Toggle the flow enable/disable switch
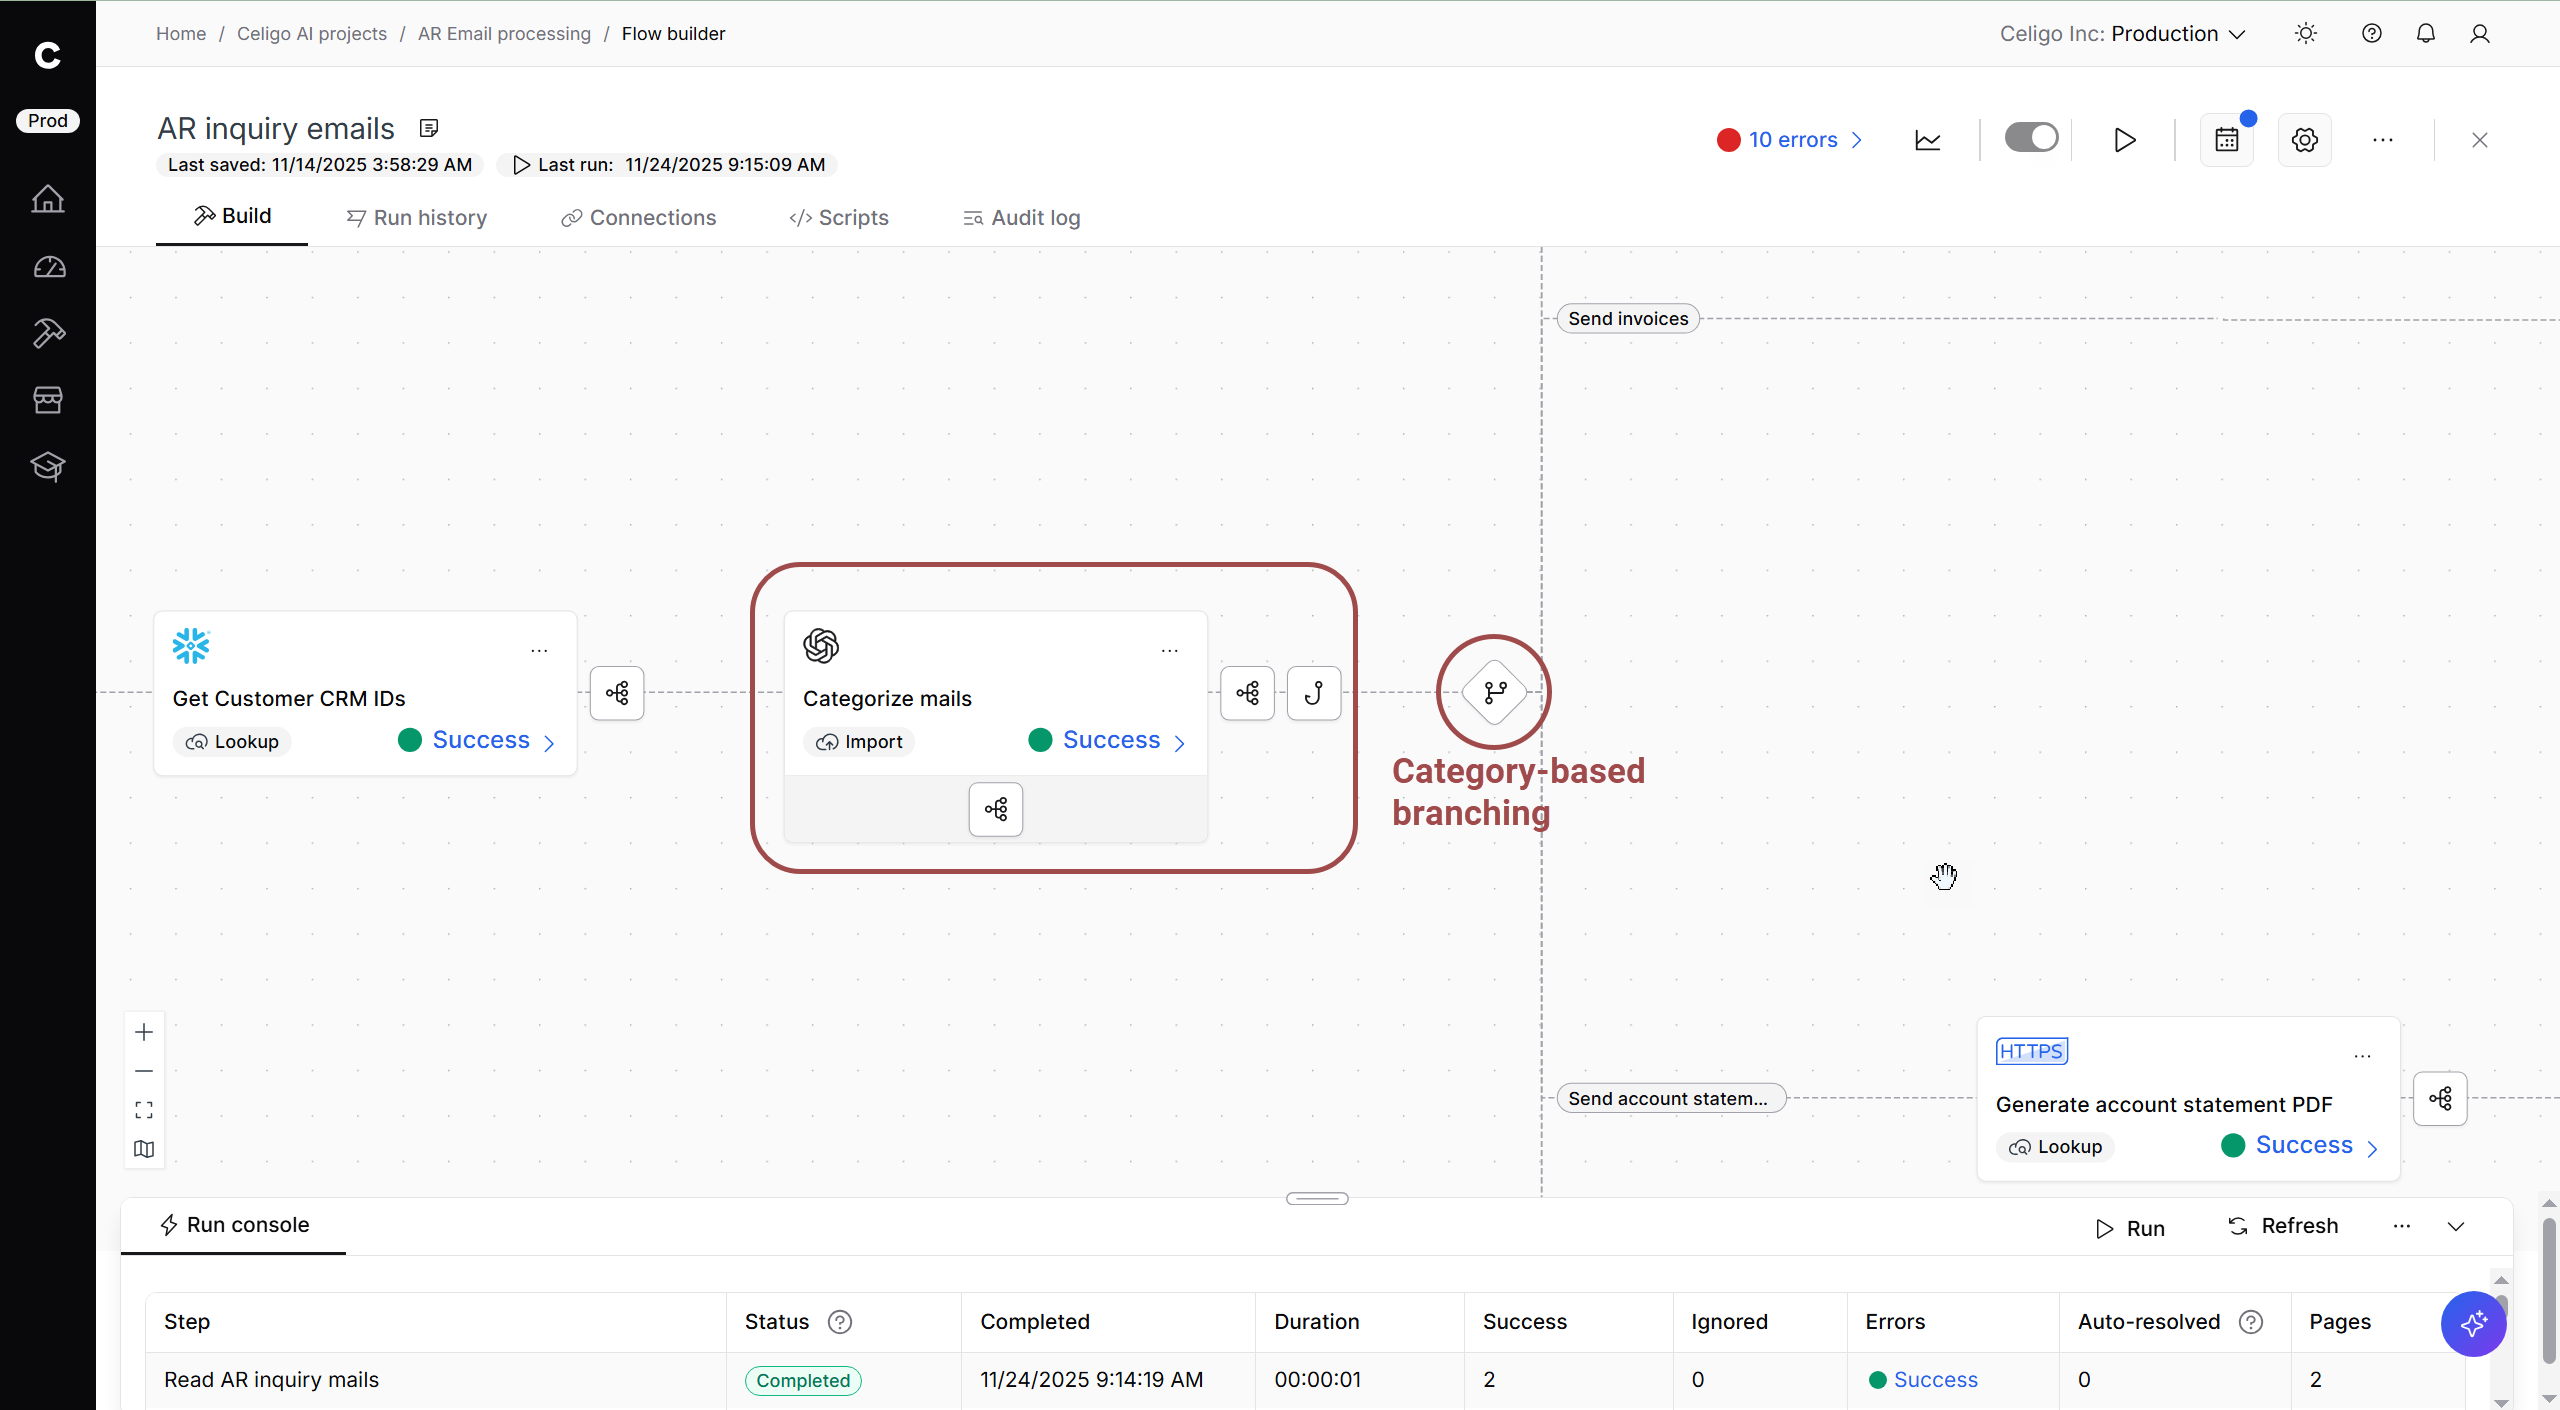Image resolution: width=2560 pixels, height=1410 pixels. pos(2031,138)
